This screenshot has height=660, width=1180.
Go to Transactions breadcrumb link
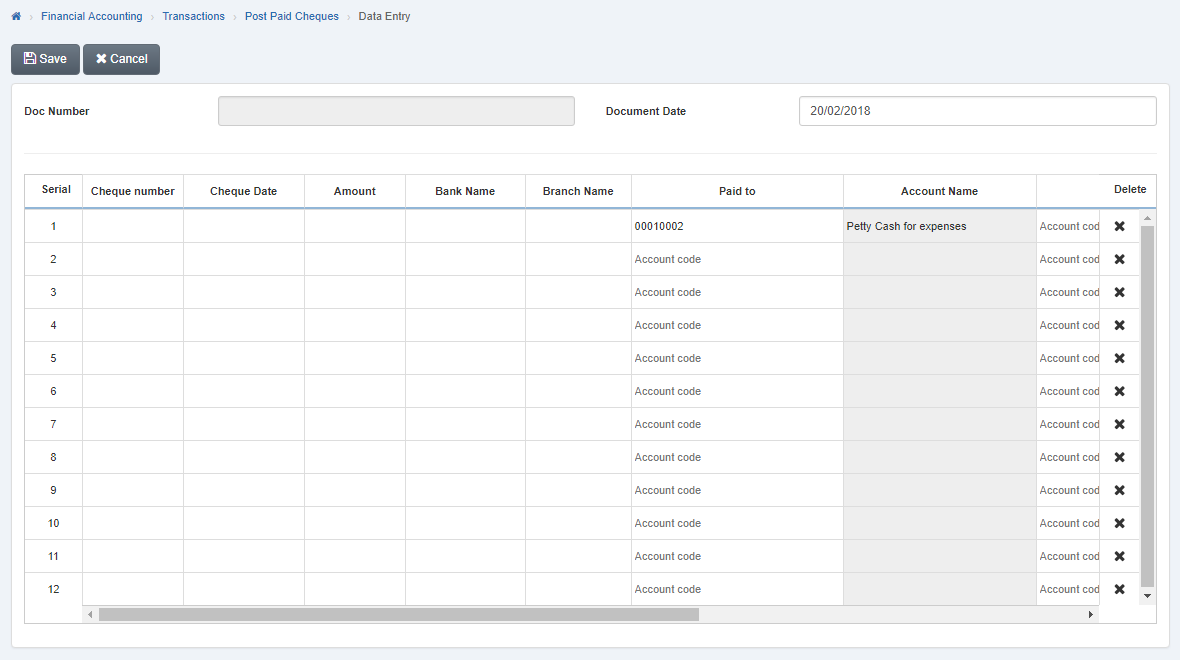tap(193, 17)
